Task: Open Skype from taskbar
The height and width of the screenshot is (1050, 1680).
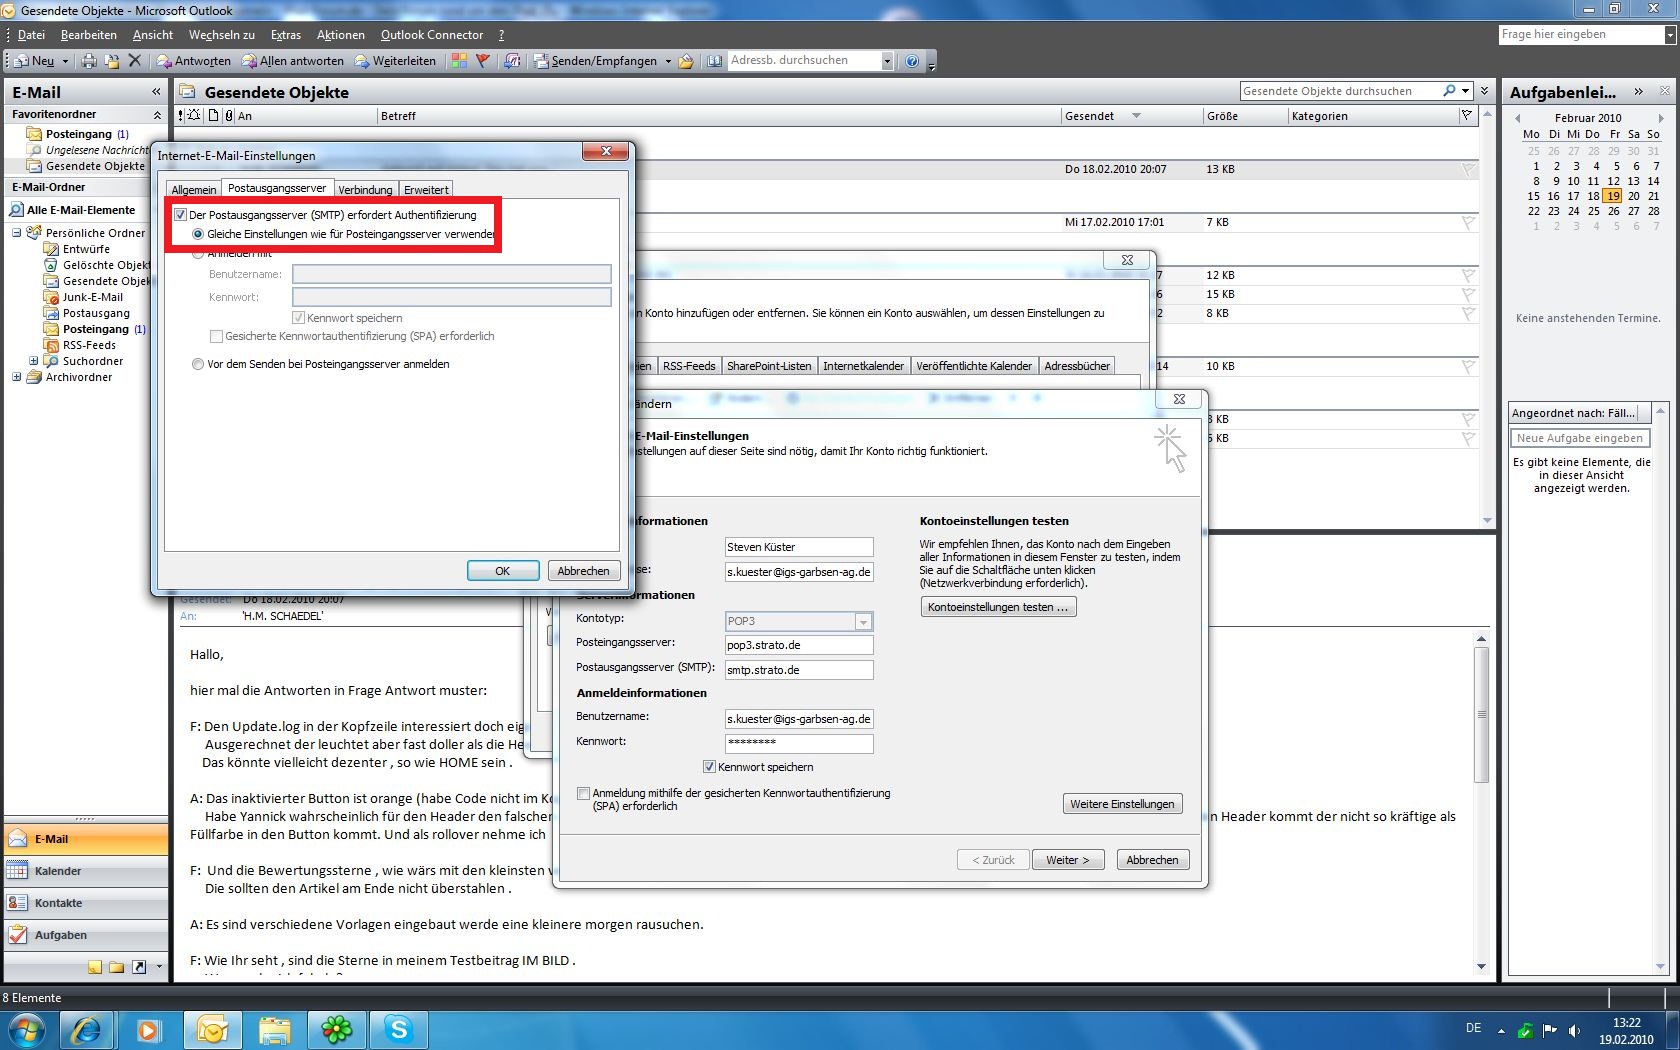Action: coord(399,1029)
